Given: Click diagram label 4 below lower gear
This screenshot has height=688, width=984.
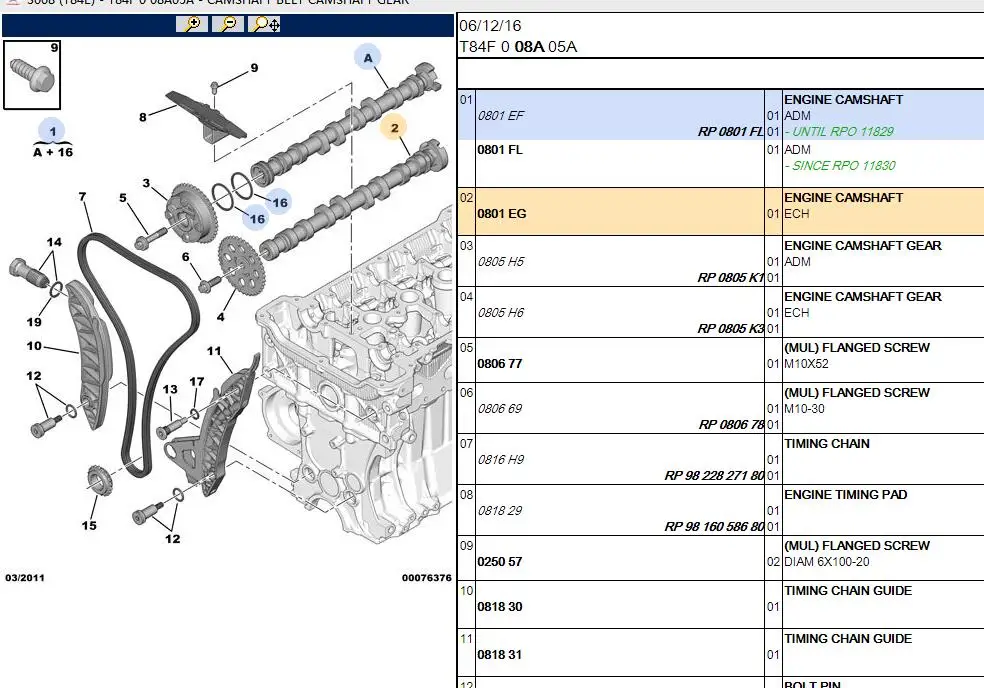Looking at the screenshot, I should coord(220,317).
